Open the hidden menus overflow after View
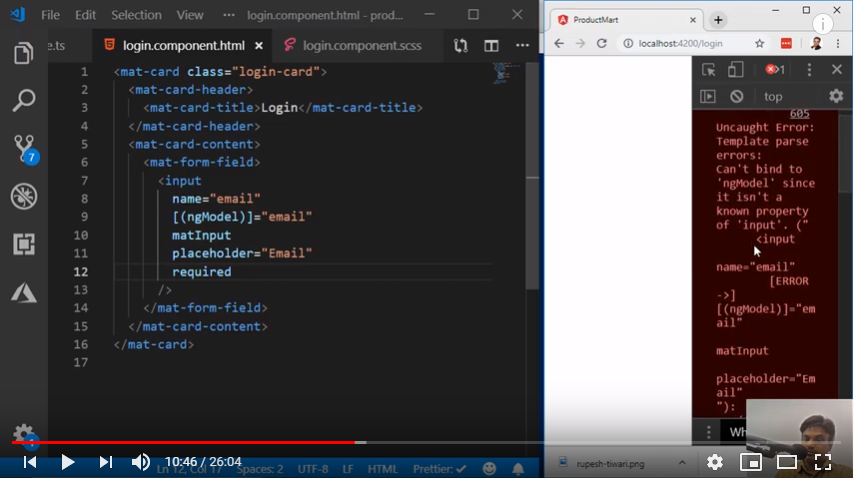 [x=230, y=15]
